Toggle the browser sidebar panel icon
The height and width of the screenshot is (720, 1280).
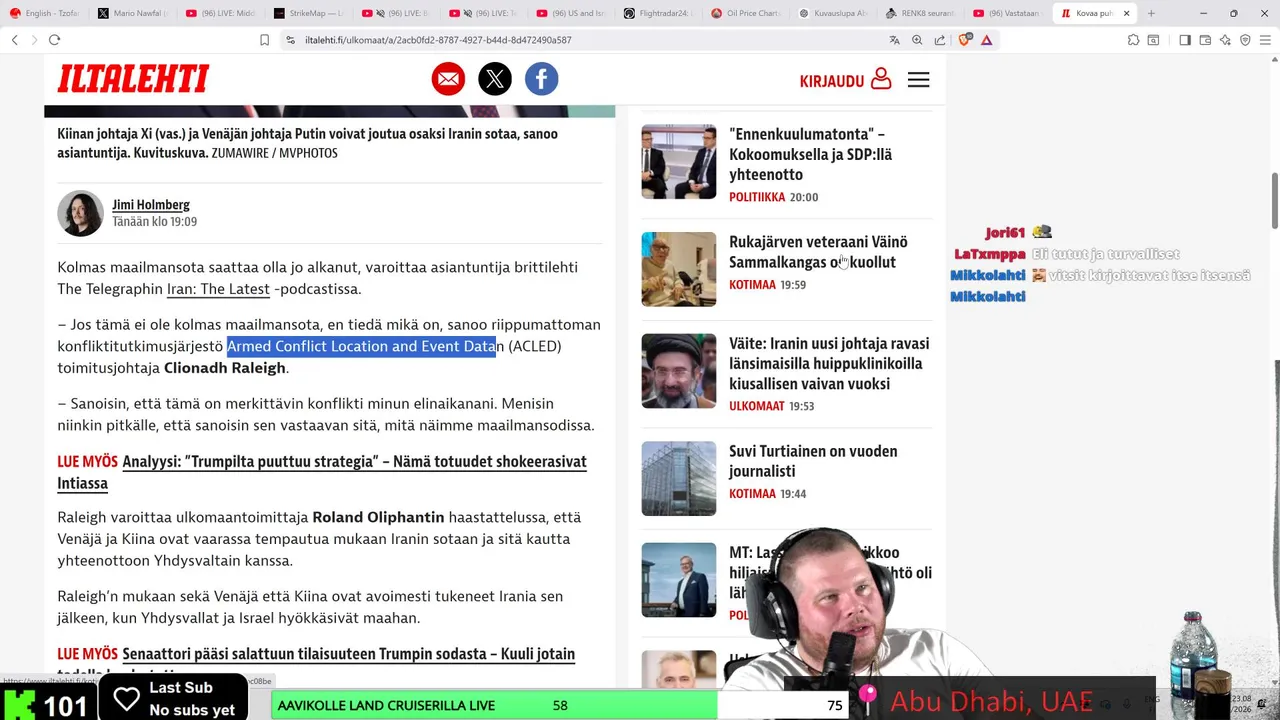[x=1184, y=40]
